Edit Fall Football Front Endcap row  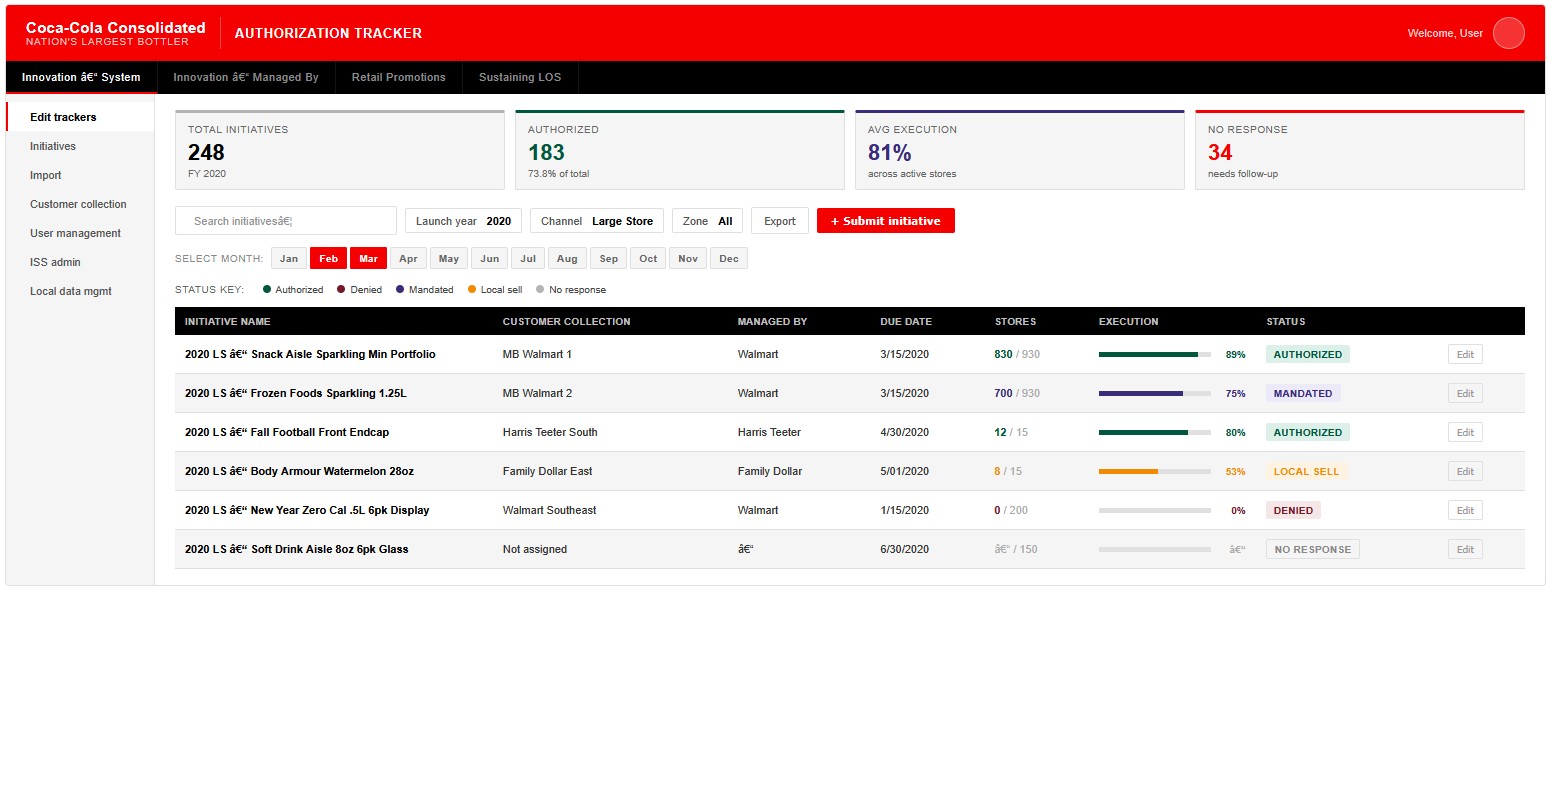tap(1465, 432)
